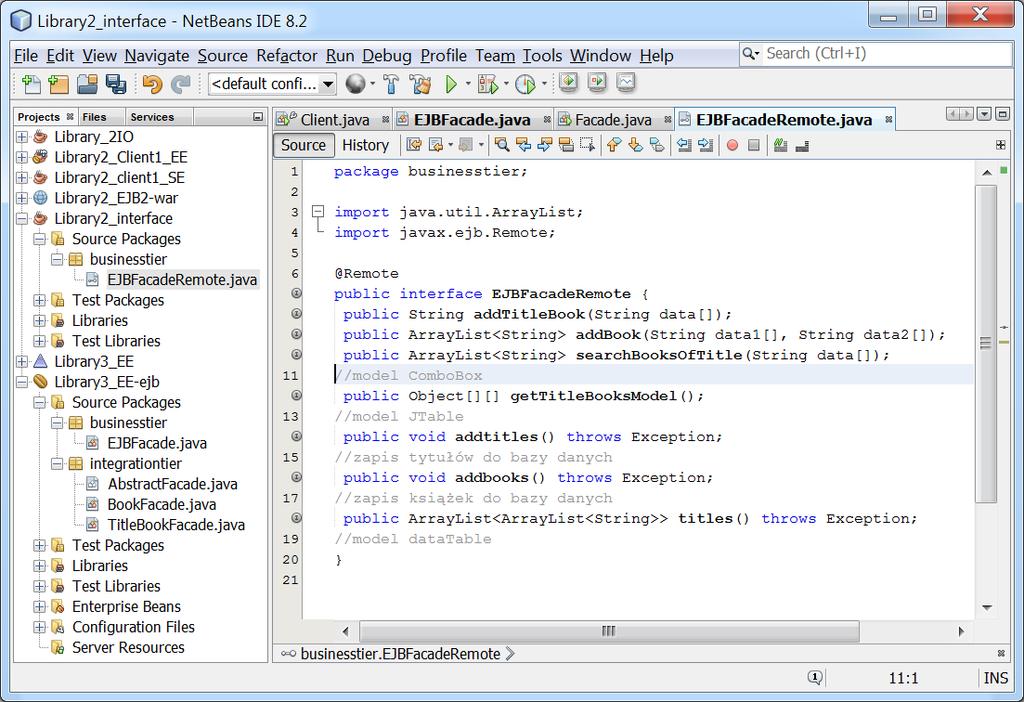Collapse the import fold on line 3

(x=318, y=212)
